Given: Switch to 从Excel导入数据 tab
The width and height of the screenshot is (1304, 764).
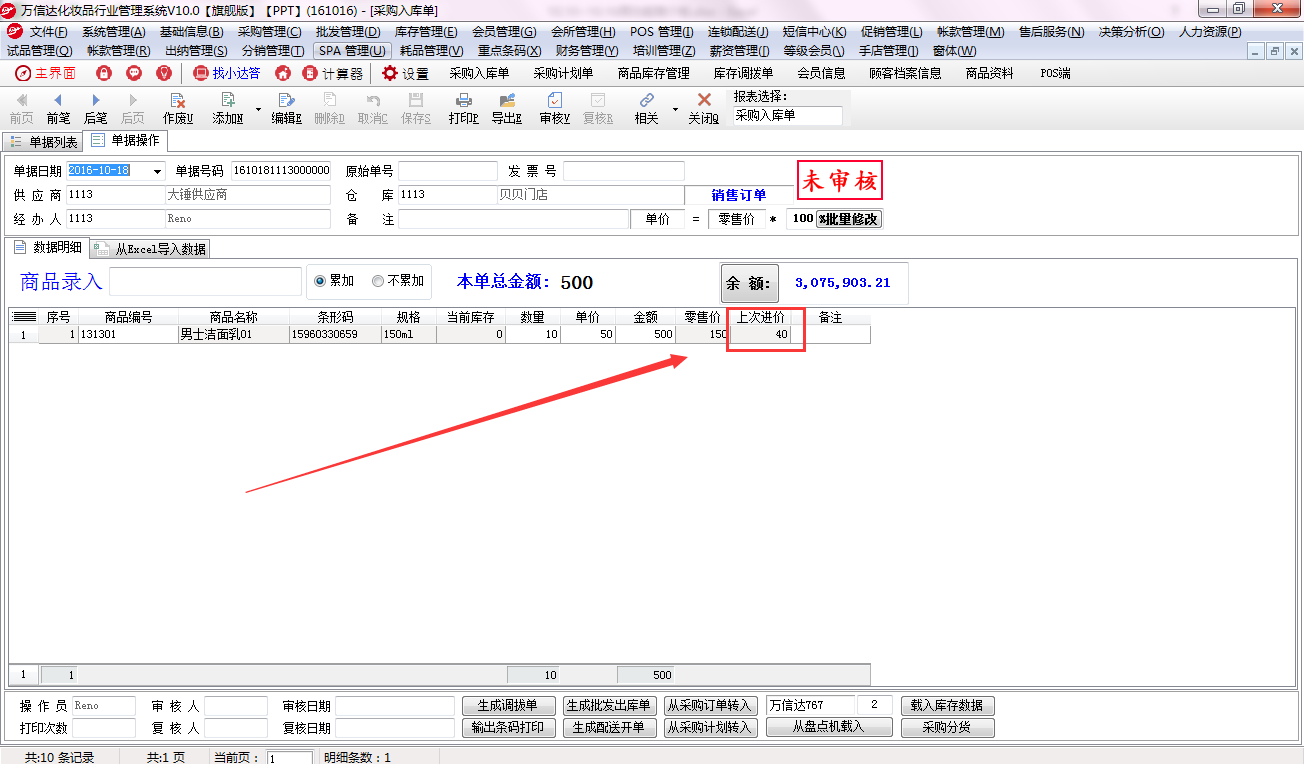Looking at the screenshot, I should pyautogui.click(x=150, y=249).
